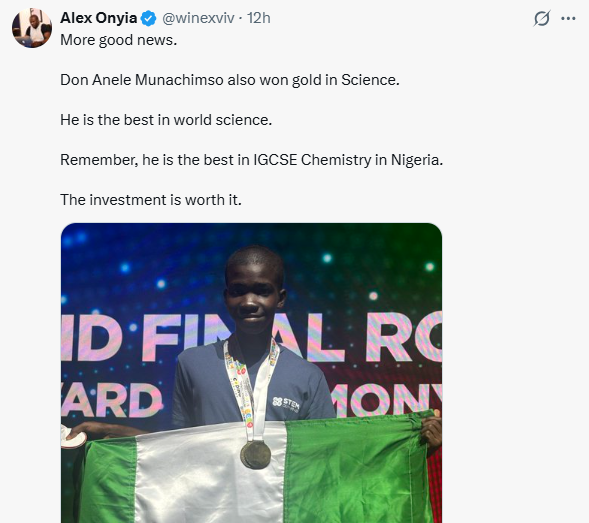Click the right green stripe of the flag

tap(359, 470)
